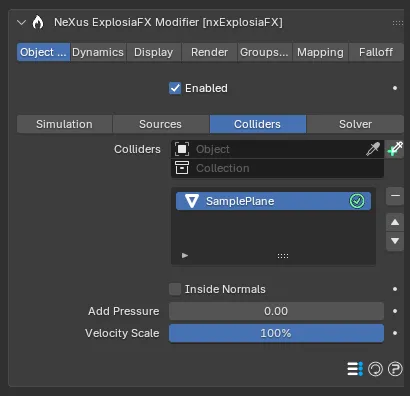Open the Dynamics tab
The height and width of the screenshot is (396, 410).
coord(98,52)
